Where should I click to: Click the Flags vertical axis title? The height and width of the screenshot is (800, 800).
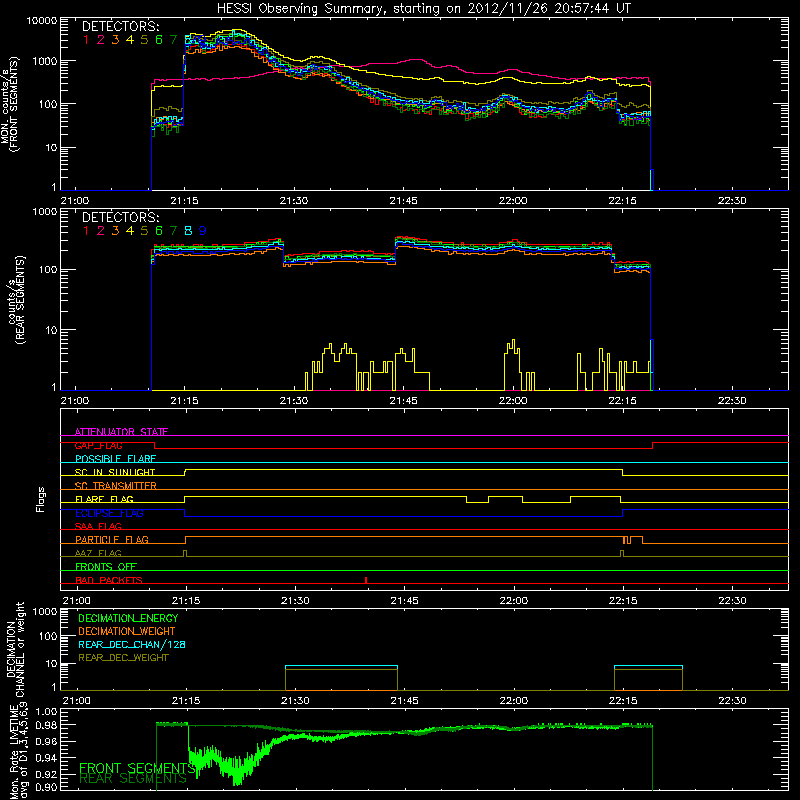click(41, 499)
